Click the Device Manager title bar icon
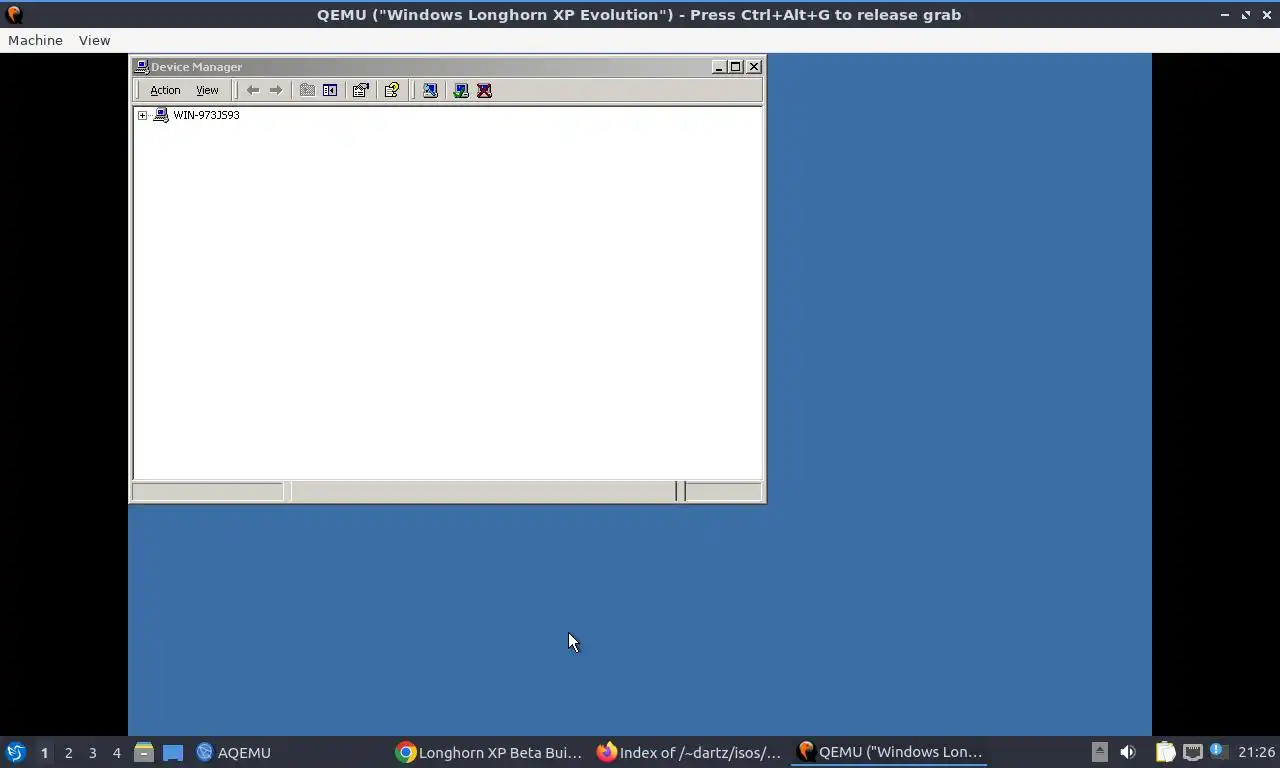This screenshot has height=768, width=1280. 142,67
